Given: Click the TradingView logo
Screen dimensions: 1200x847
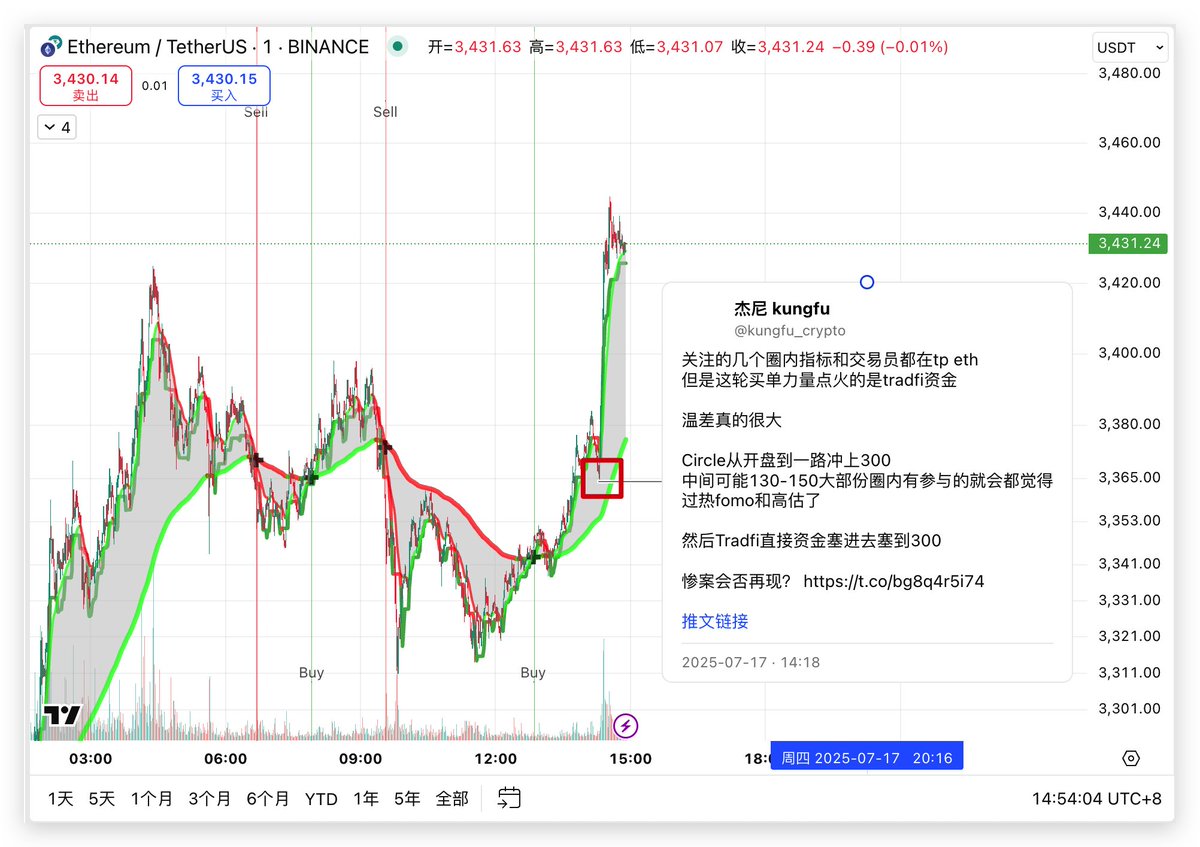Looking at the screenshot, I should [61, 716].
